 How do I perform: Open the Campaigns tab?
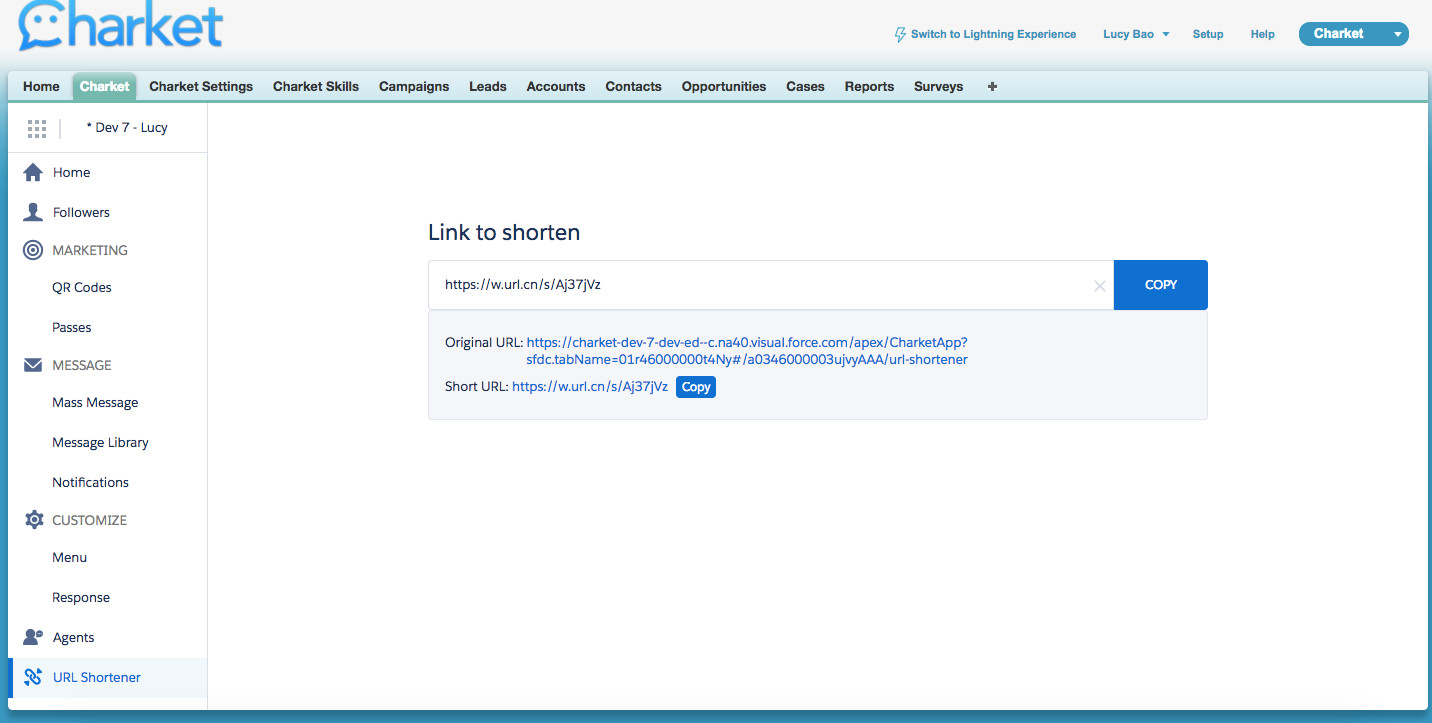(x=414, y=86)
